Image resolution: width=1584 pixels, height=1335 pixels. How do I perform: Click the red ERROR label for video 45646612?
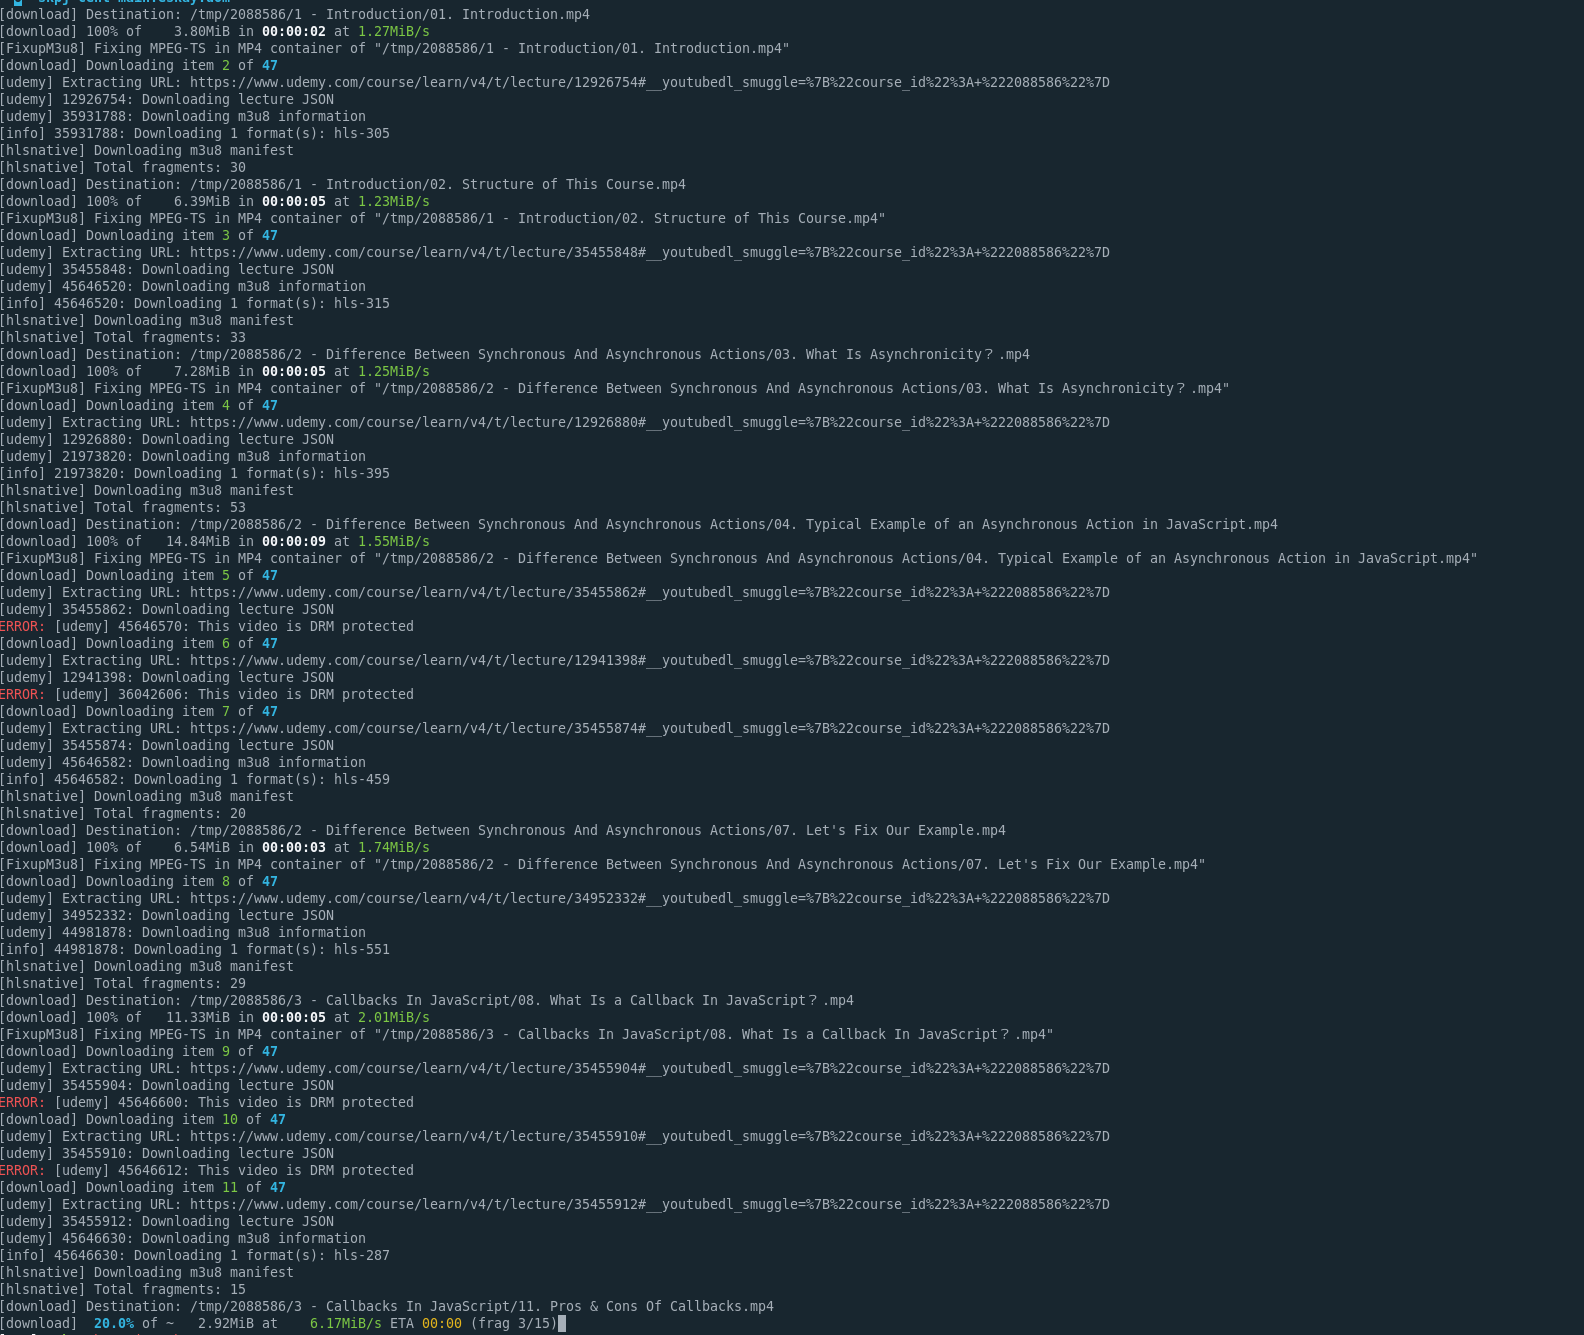pyautogui.click(x=23, y=1170)
